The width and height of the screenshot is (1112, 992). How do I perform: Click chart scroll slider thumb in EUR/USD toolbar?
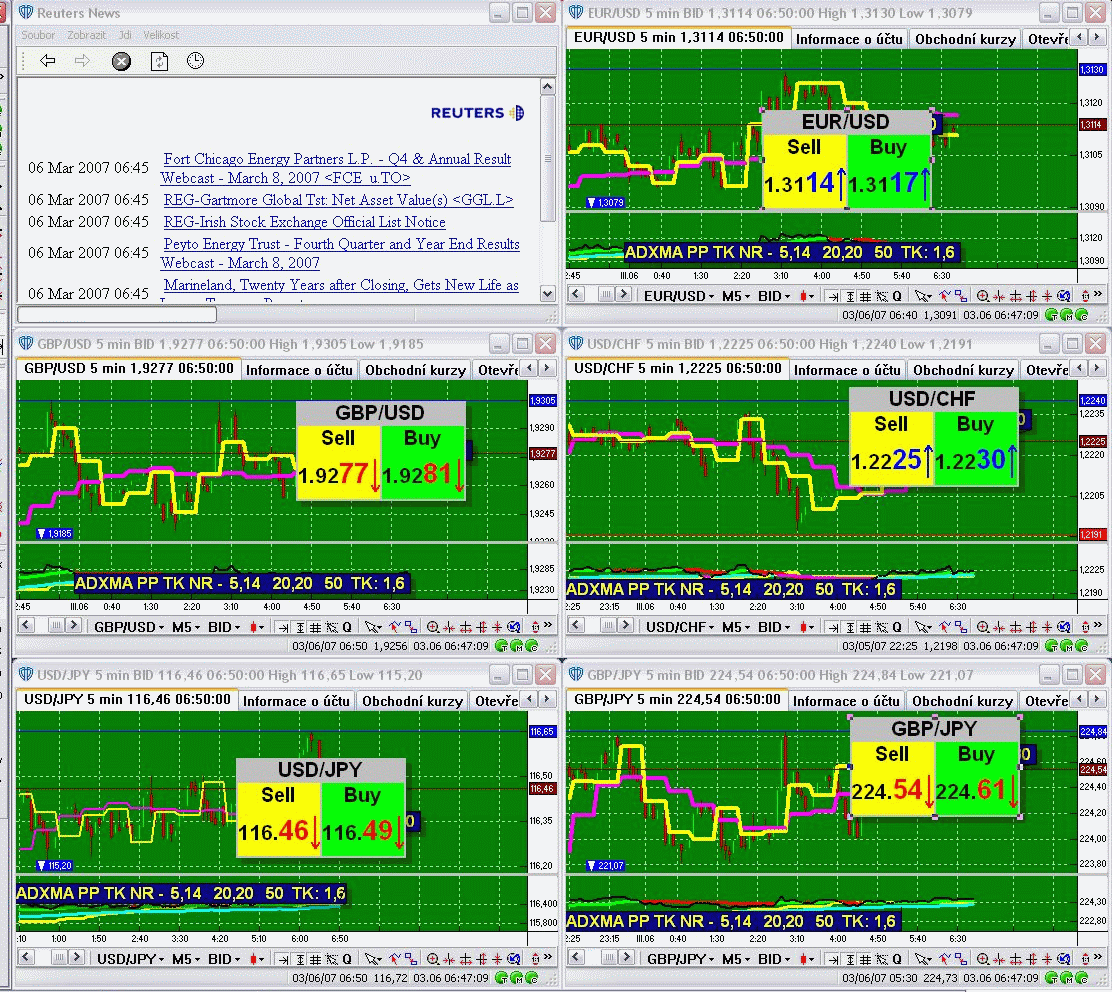[606, 294]
